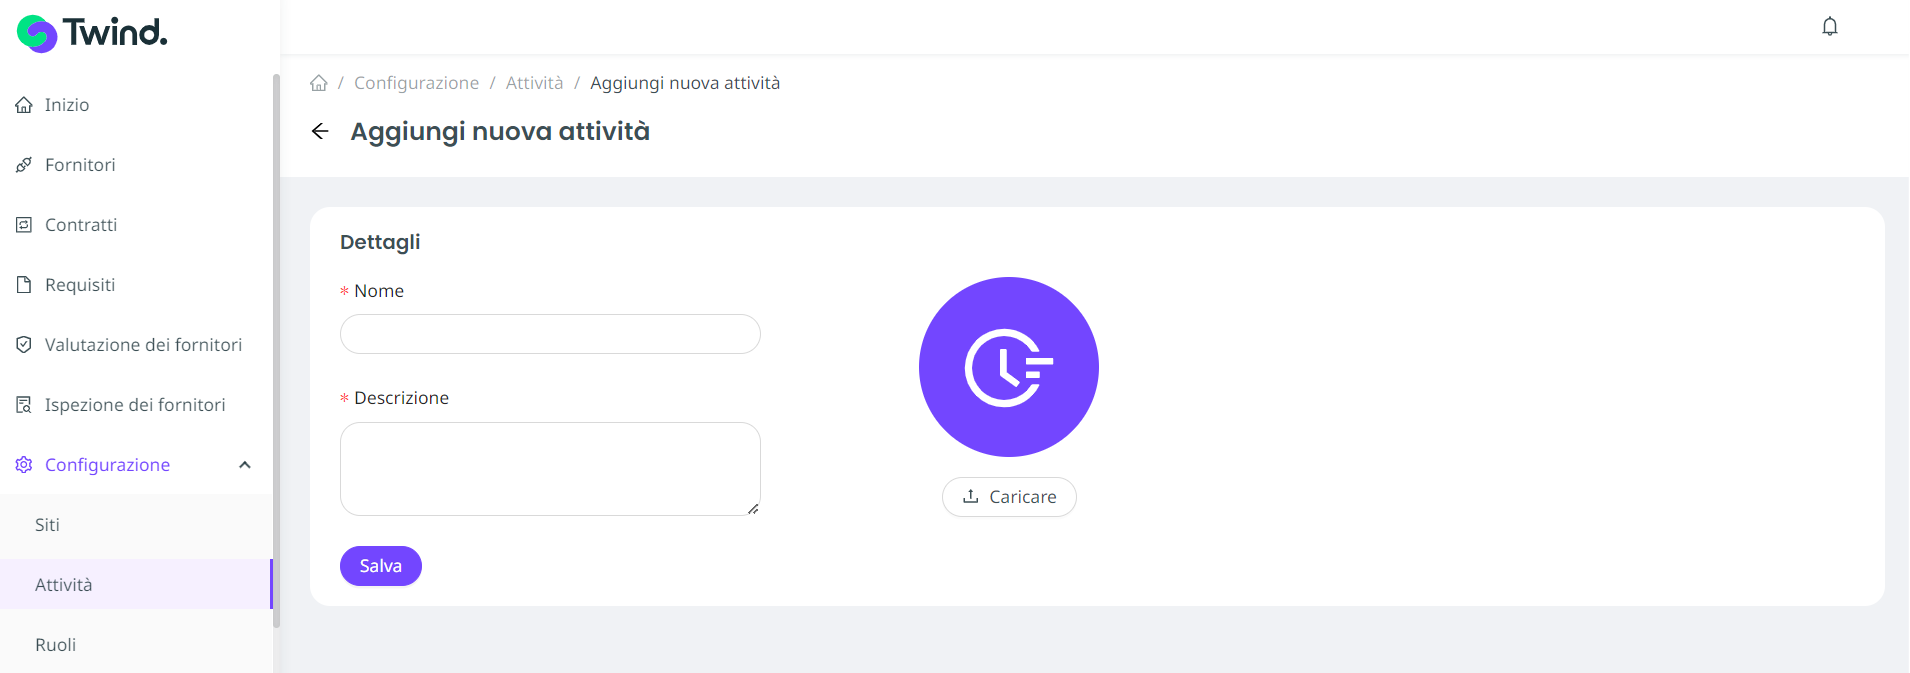This screenshot has width=1910, height=673.
Task: Click the Fornitori sidebar icon
Action: click(x=24, y=165)
